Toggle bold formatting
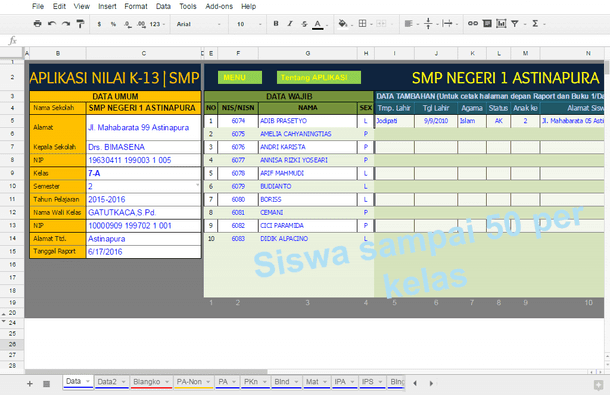The width and height of the screenshot is (610, 395). pos(276,24)
